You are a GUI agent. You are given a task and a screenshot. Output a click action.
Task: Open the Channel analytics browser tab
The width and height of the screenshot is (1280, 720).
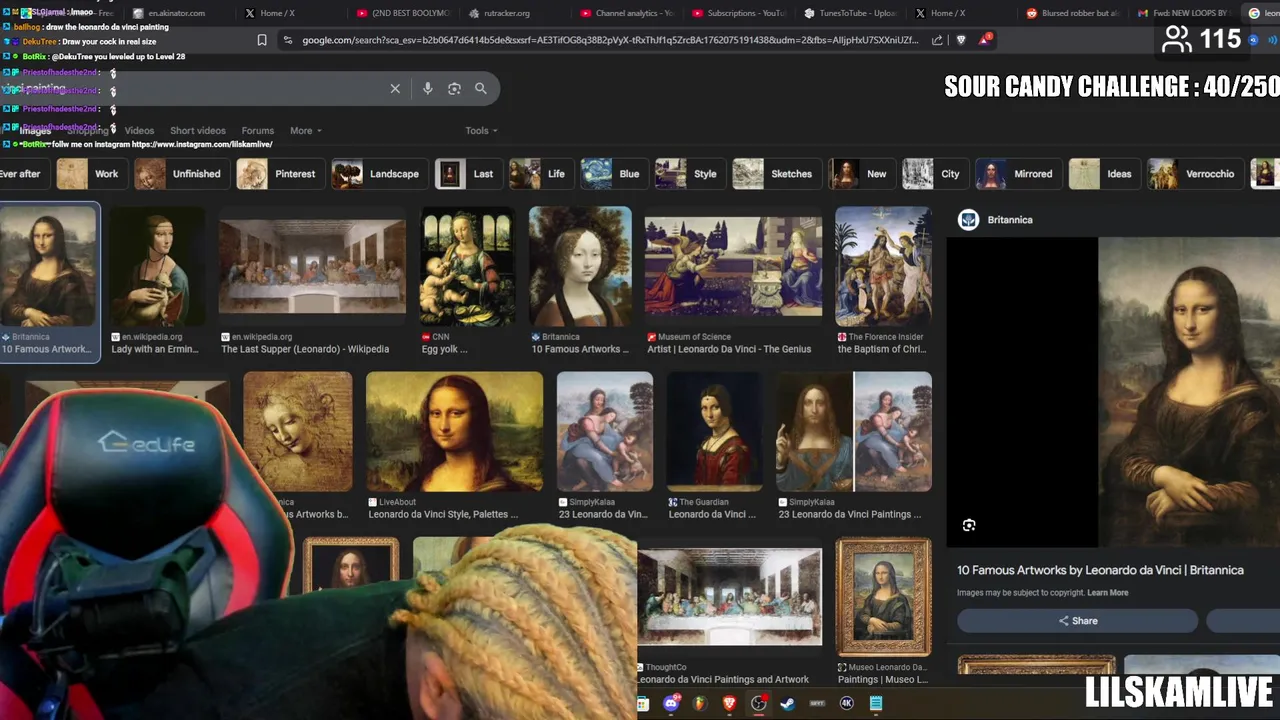coord(628,13)
